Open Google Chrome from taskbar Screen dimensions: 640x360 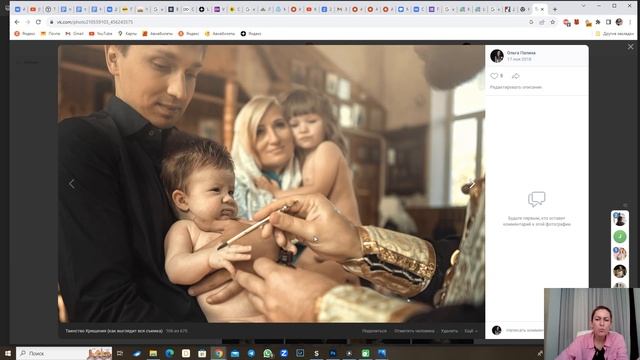click(219, 353)
